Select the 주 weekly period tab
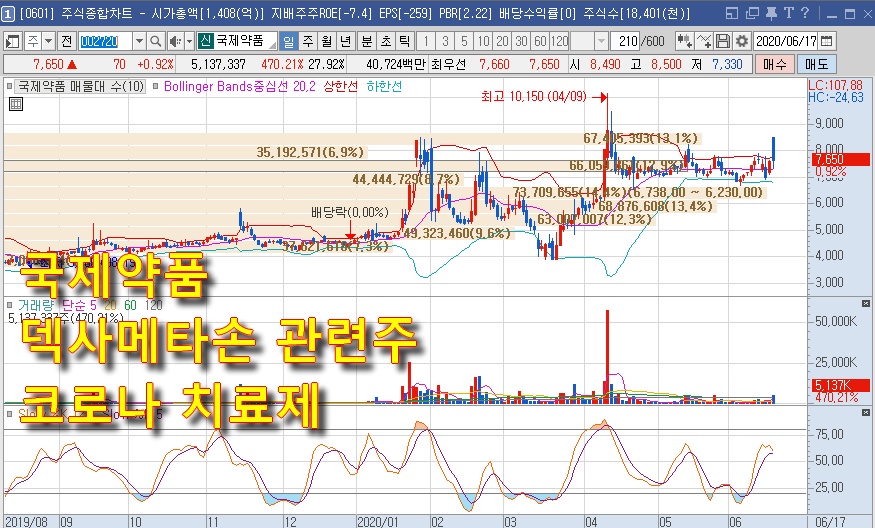Screen dimensions: 875x528 (x=307, y=41)
